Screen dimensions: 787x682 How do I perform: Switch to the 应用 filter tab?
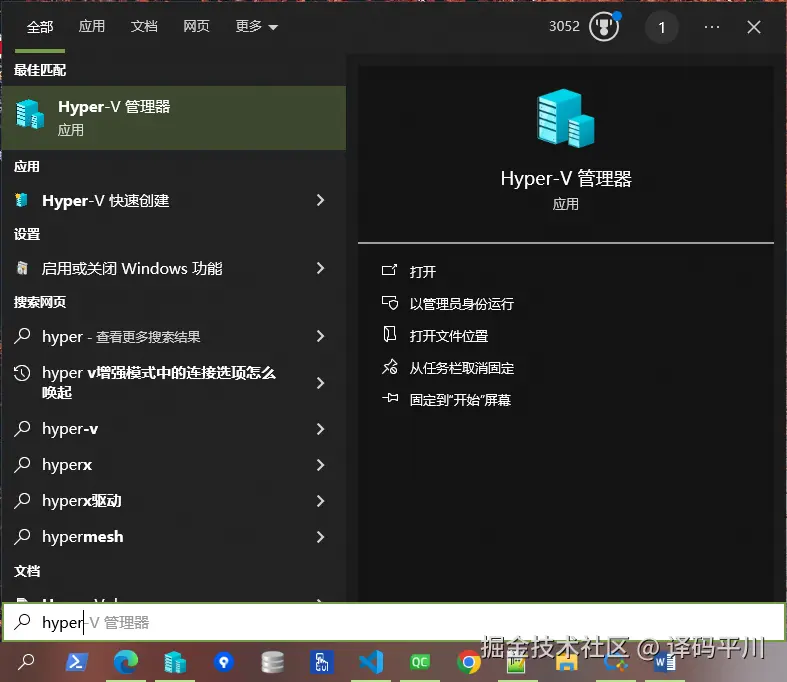92,26
